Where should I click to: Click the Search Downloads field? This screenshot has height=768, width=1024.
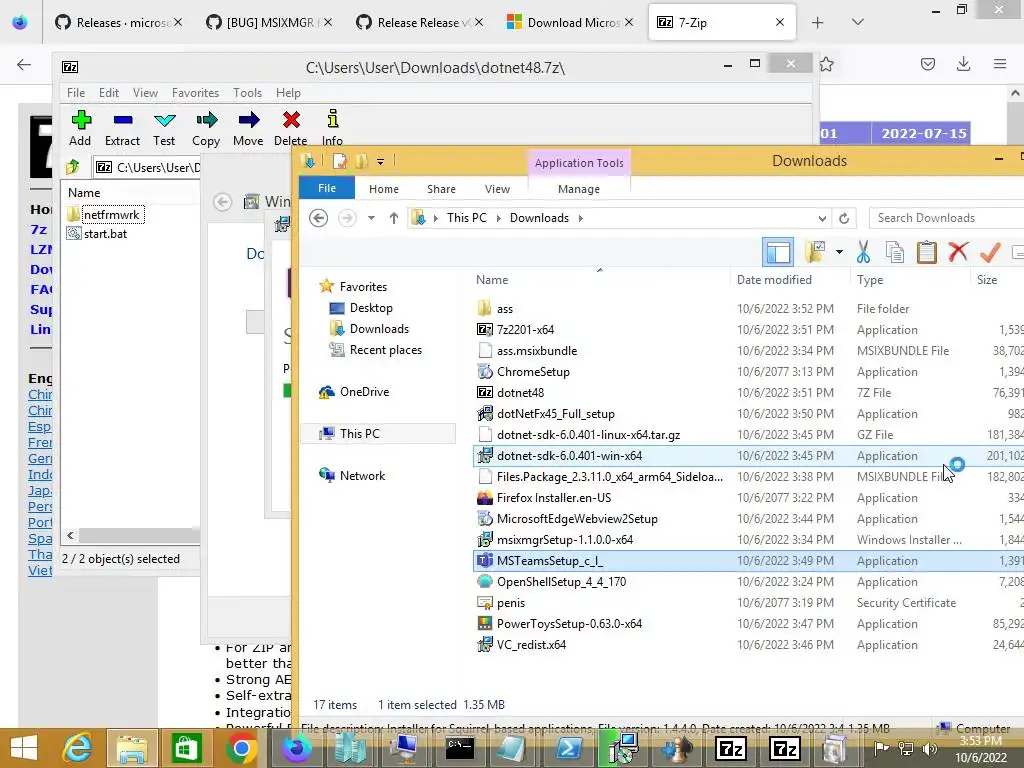(x=947, y=218)
